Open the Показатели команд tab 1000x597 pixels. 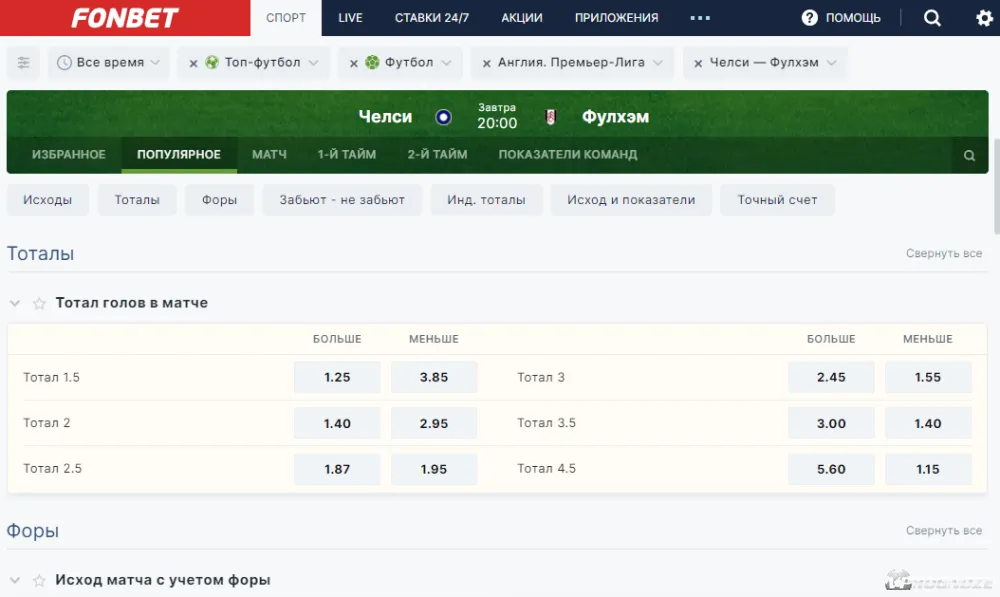568,154
